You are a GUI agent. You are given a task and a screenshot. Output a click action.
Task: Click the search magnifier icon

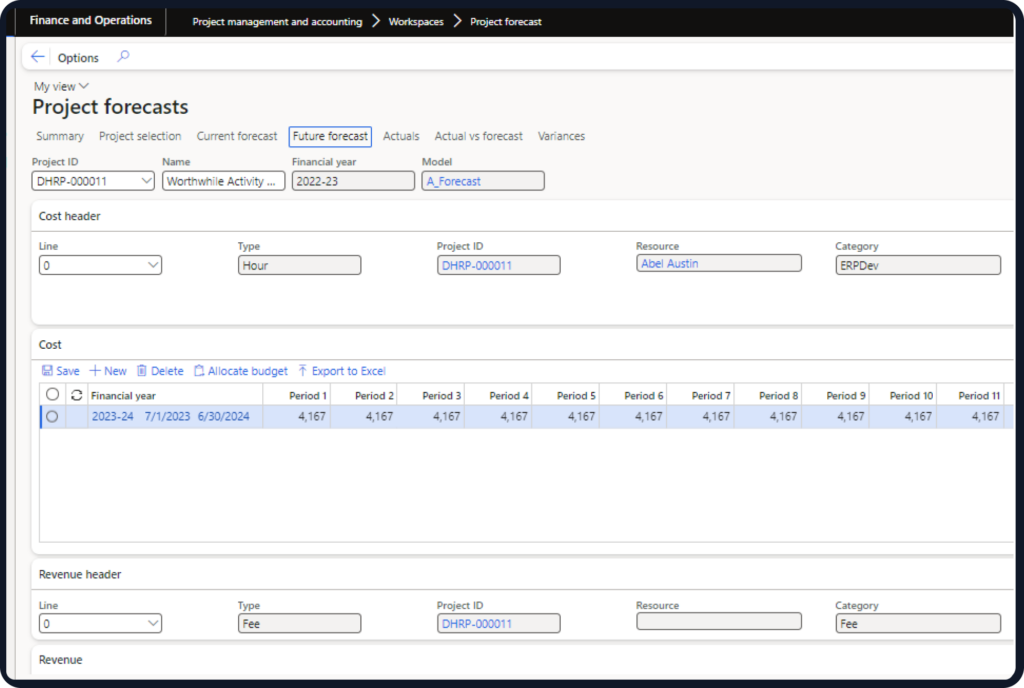(123, 57)
